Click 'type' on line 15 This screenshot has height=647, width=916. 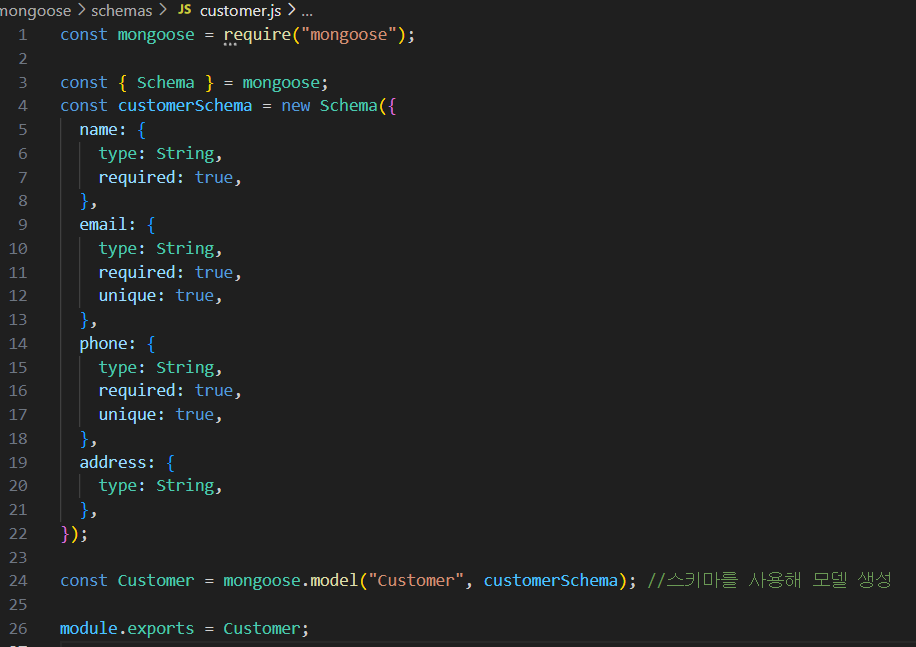(x=118, y=368)
